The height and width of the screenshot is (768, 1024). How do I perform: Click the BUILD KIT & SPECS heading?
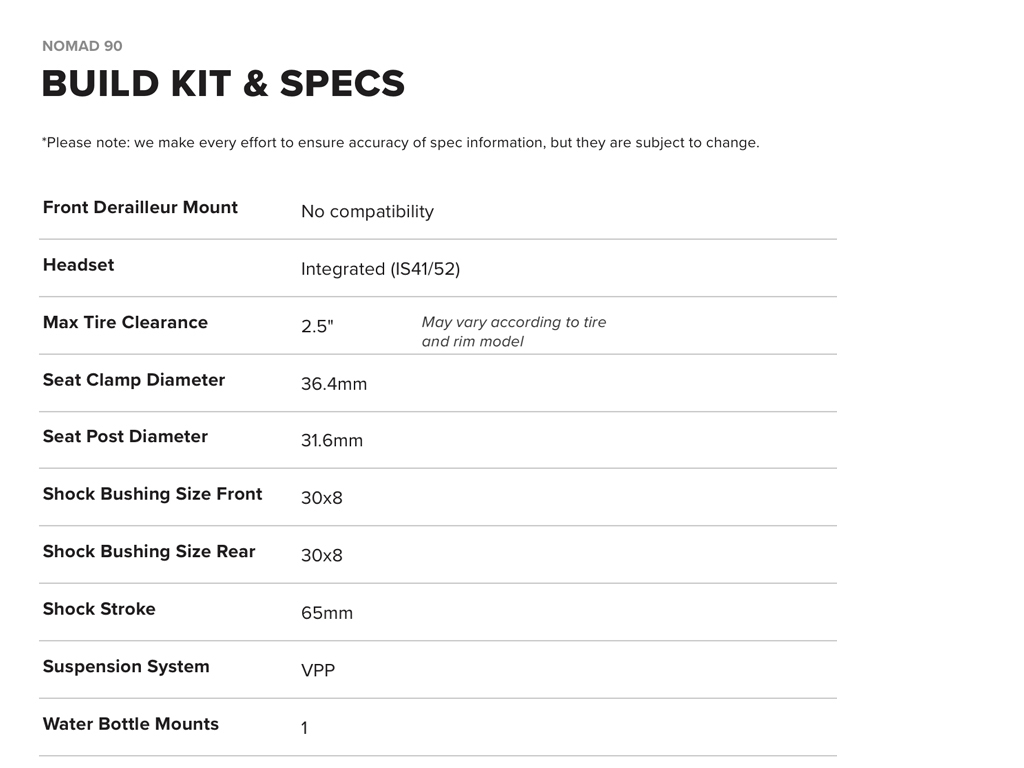tap(223, 84)
